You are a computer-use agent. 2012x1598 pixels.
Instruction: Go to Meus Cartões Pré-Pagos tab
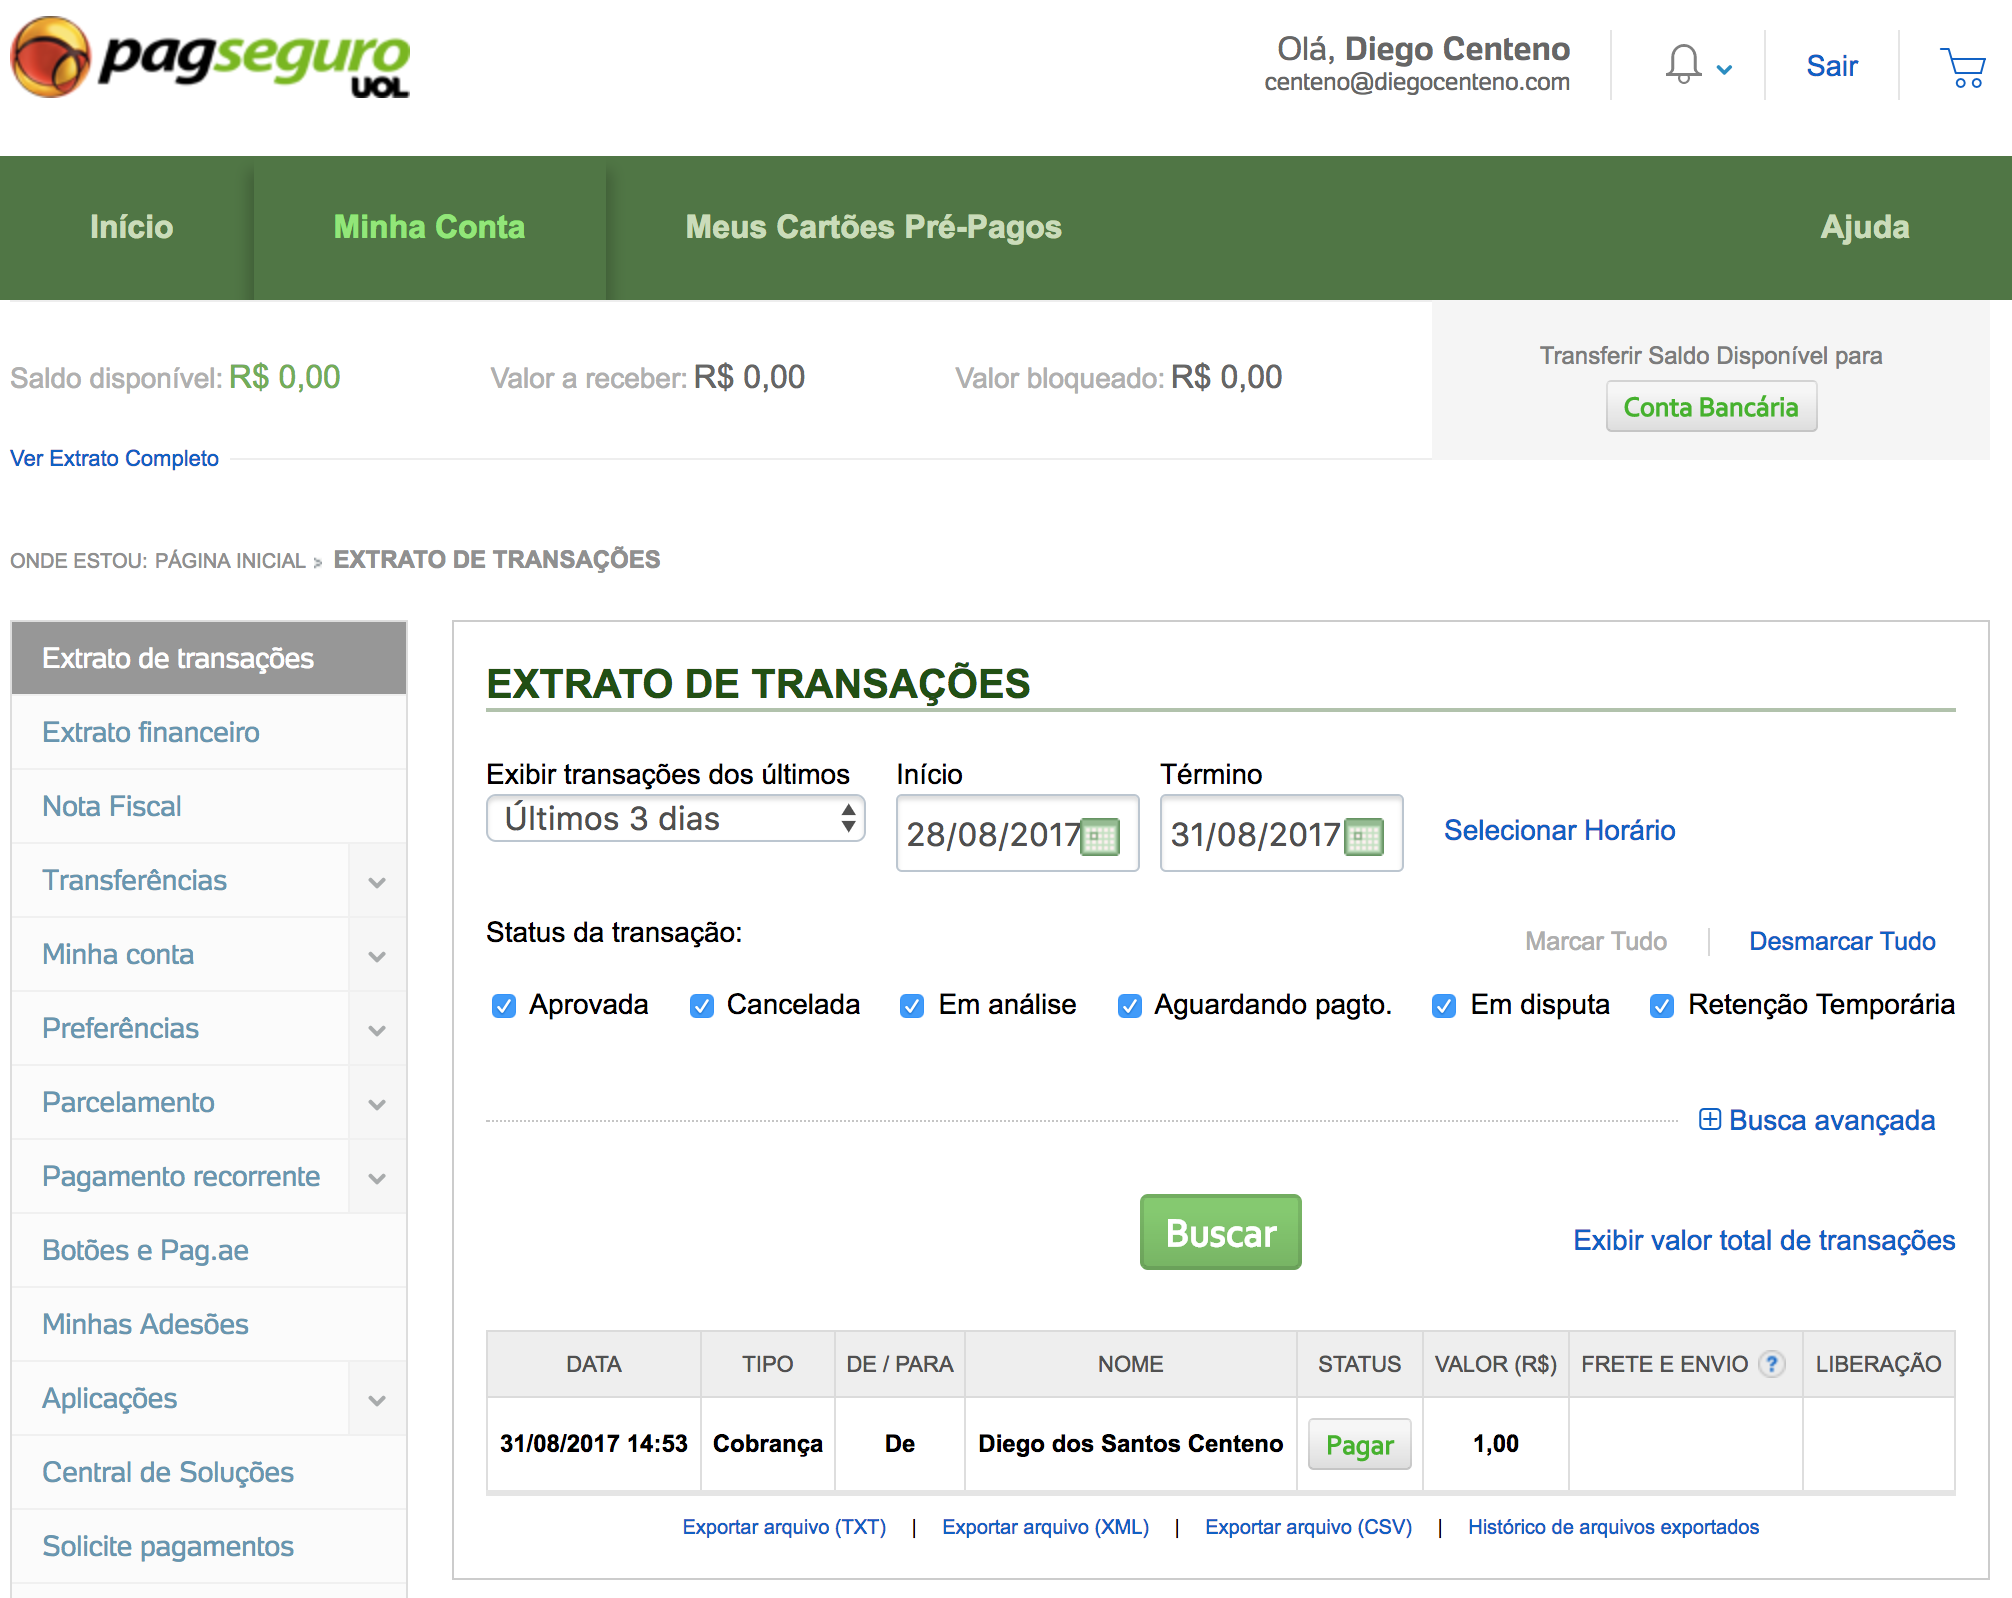(873, 227)
